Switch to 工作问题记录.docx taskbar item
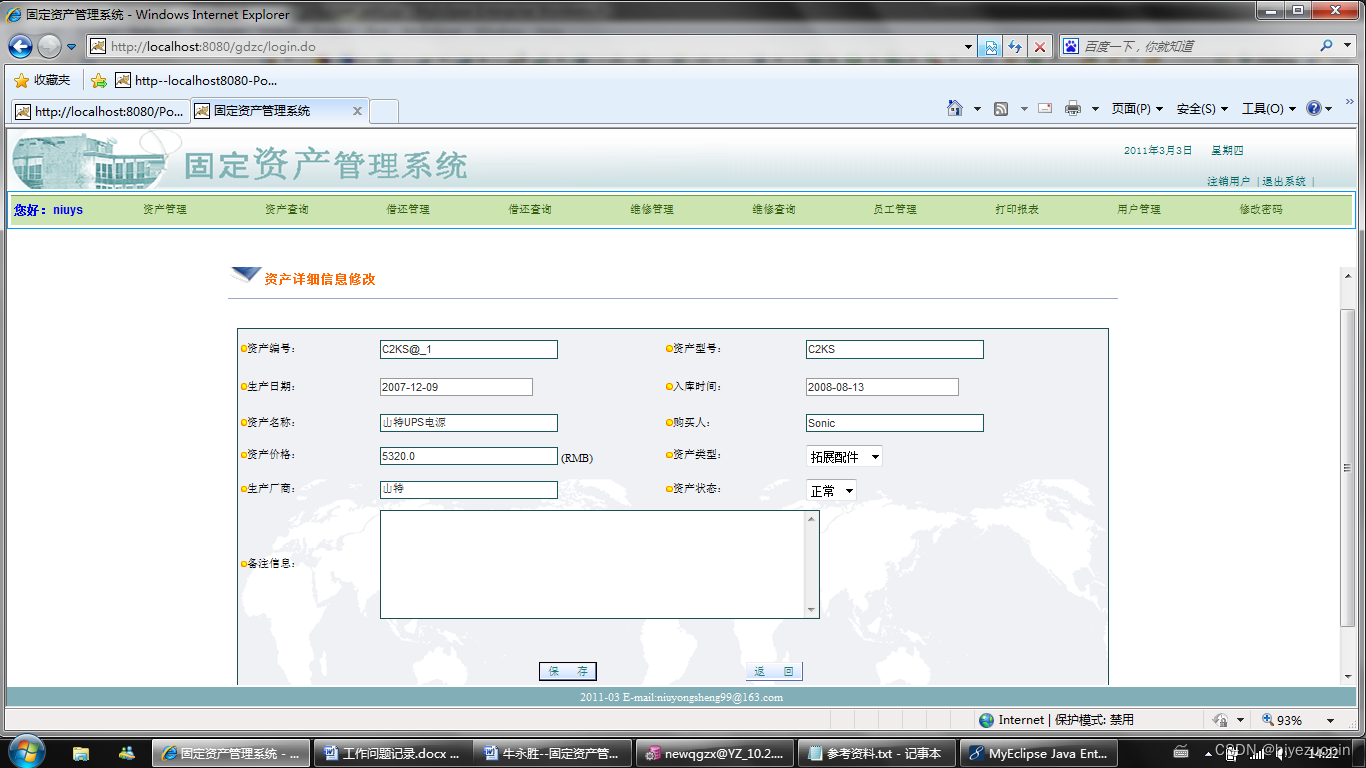 [x=392, y=753]
